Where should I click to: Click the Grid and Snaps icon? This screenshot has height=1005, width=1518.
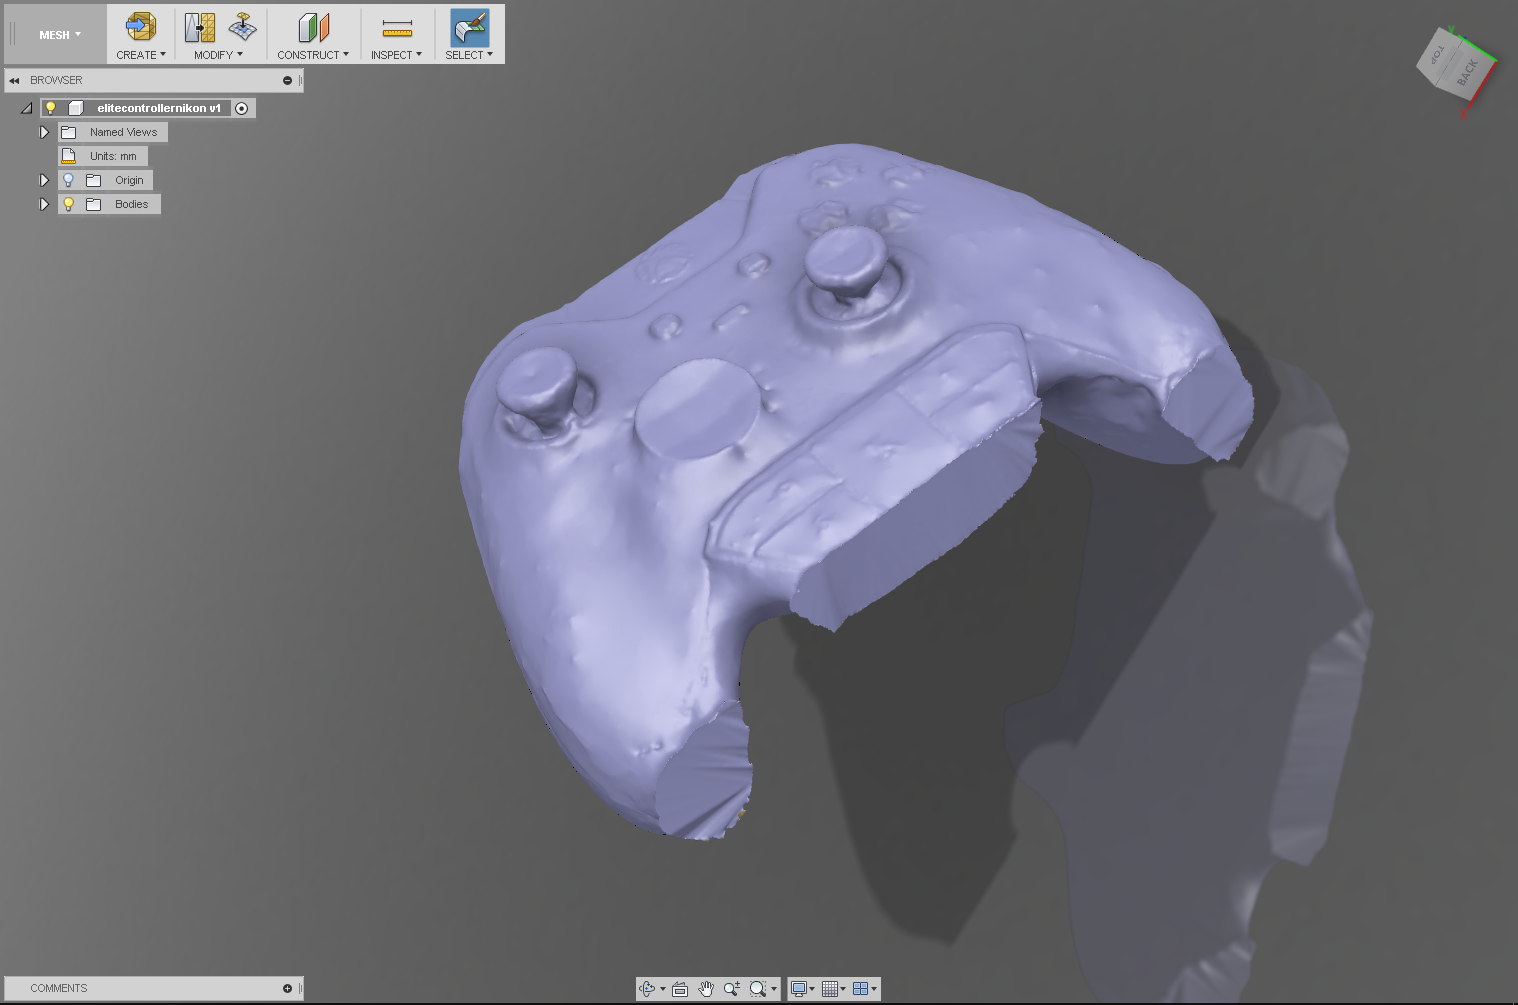point(829,989)
